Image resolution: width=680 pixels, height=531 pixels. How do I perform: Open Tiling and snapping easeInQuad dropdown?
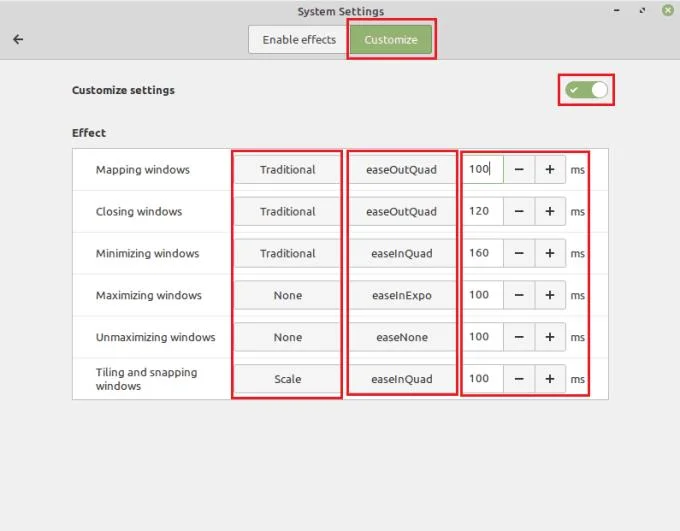402,379
